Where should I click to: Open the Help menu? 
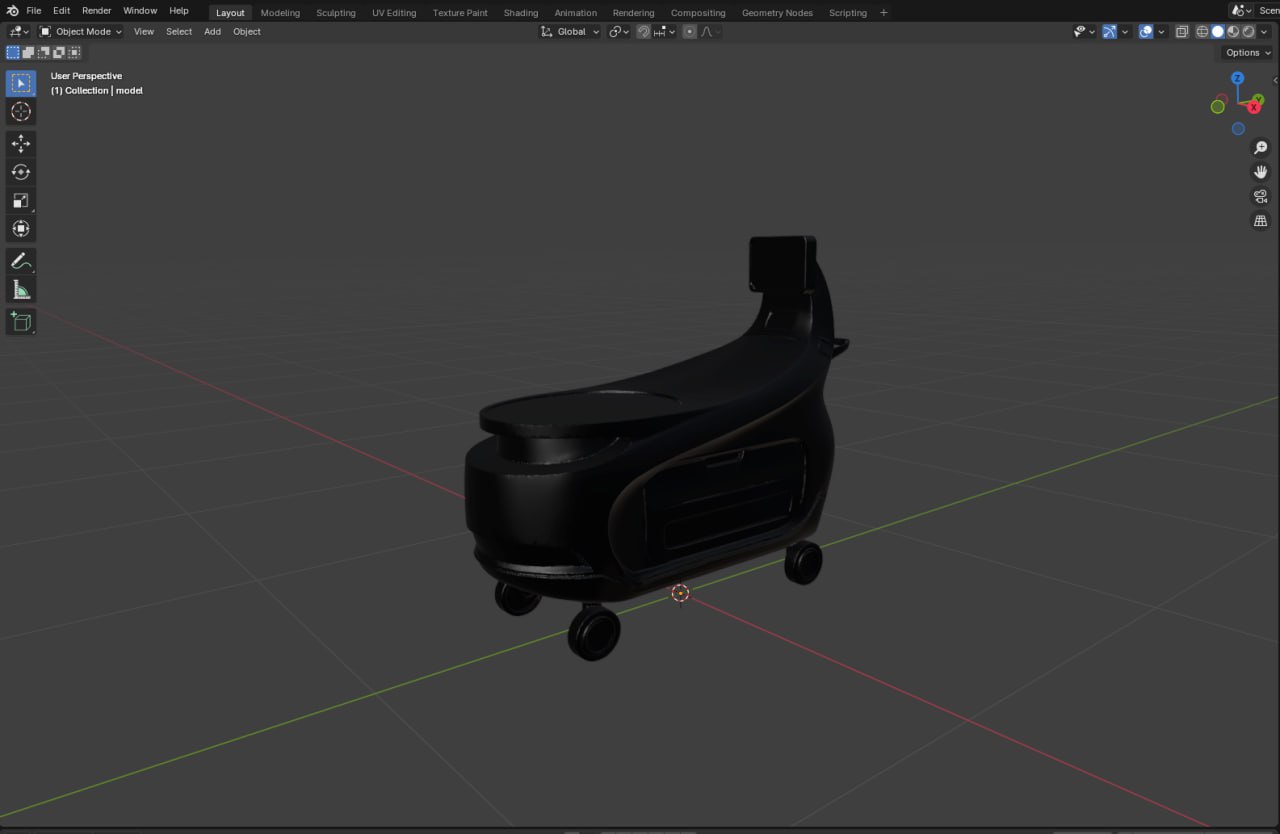point(179,11)
